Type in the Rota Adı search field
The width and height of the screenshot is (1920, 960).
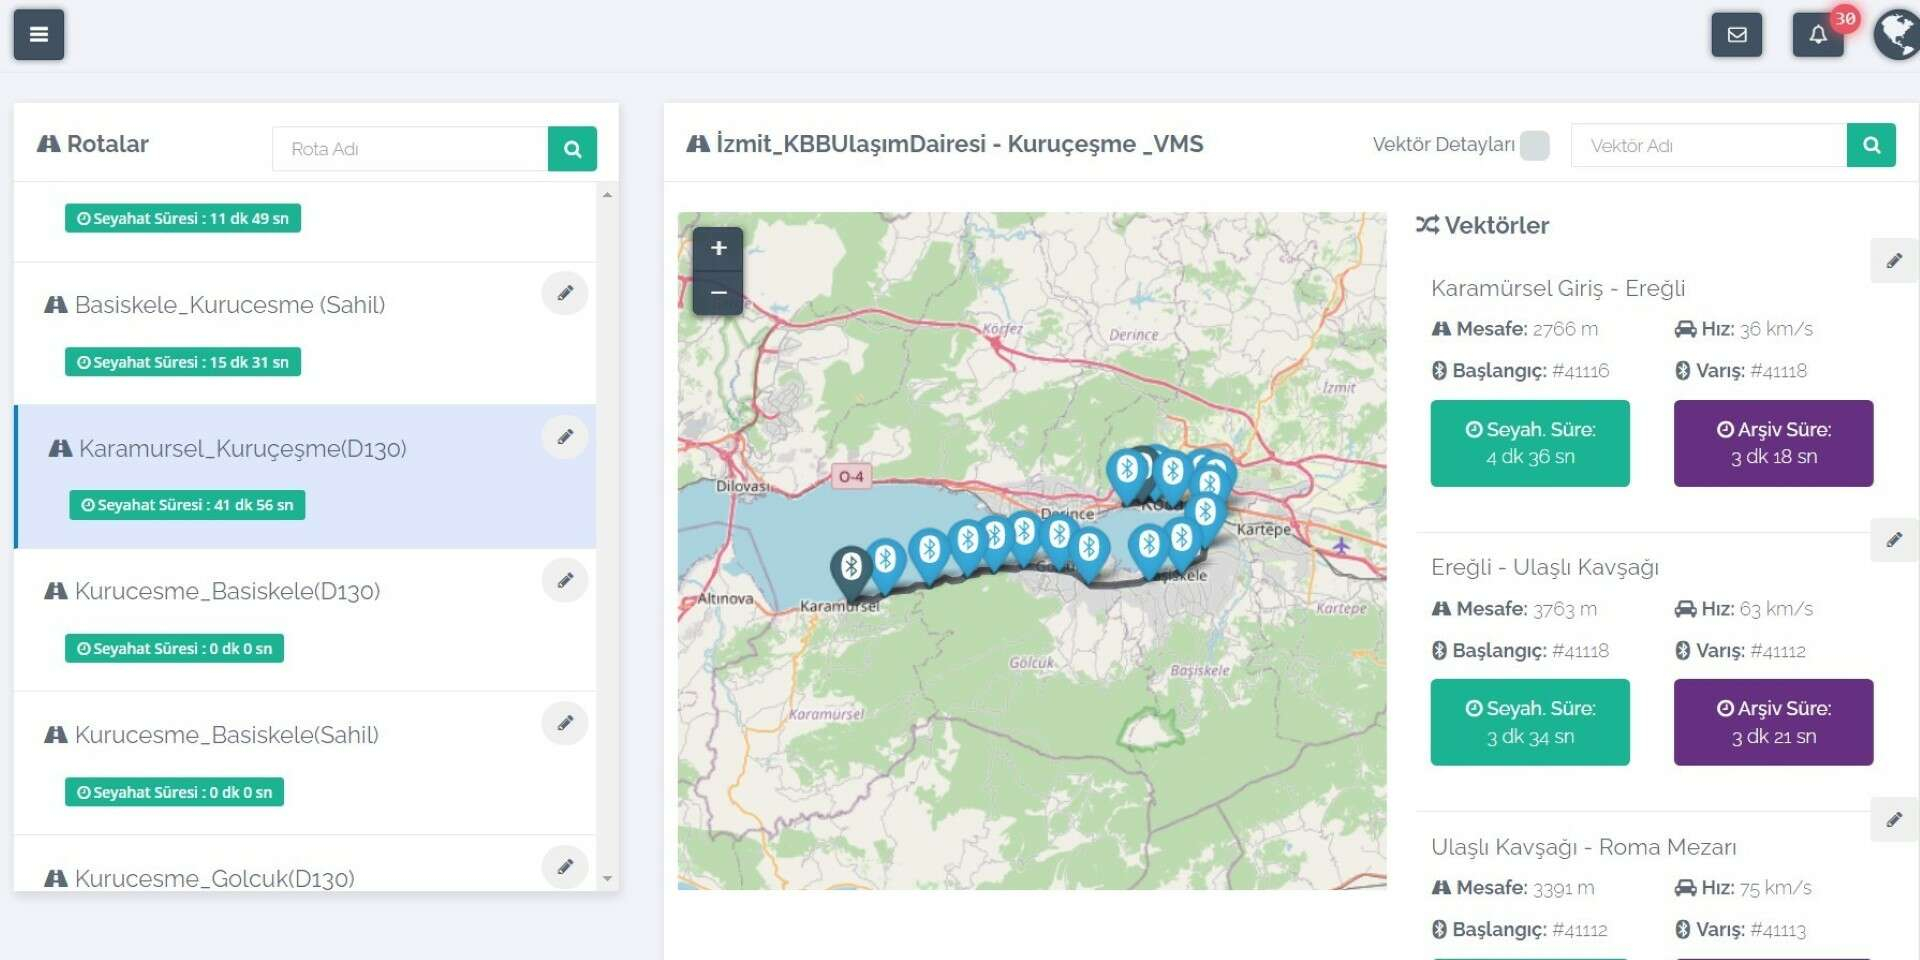[x=410, y=149]
